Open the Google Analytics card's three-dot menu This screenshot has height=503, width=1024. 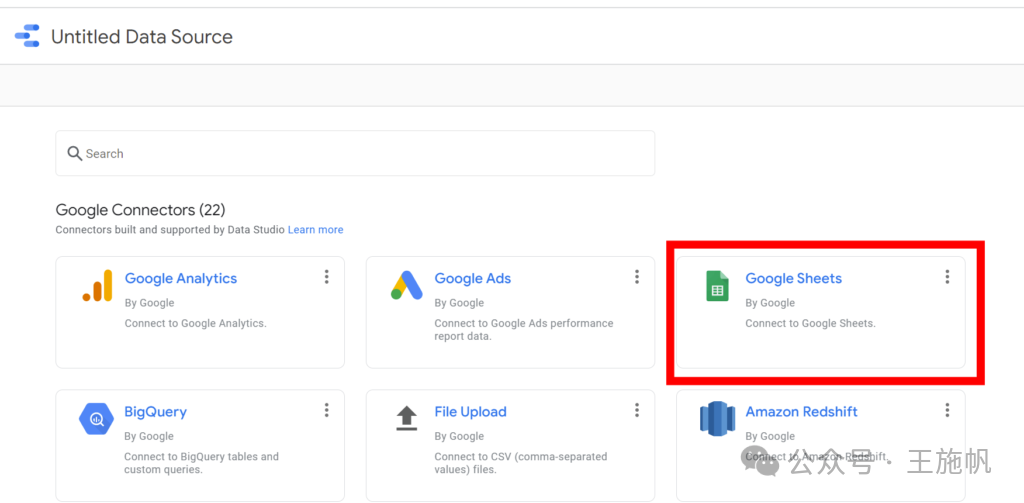click(327, 277)
